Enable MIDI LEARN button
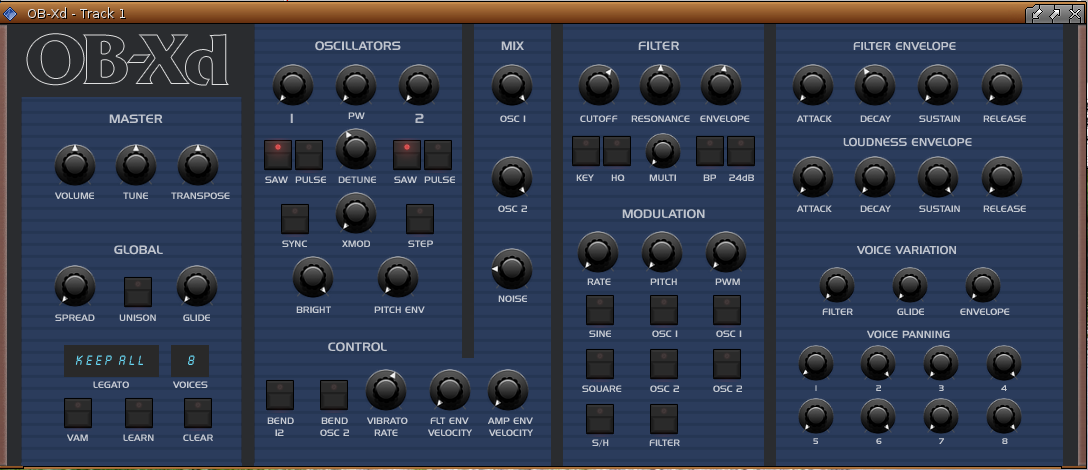The height and width of the screenshot is (470, 1088). [x=139, y=412]
